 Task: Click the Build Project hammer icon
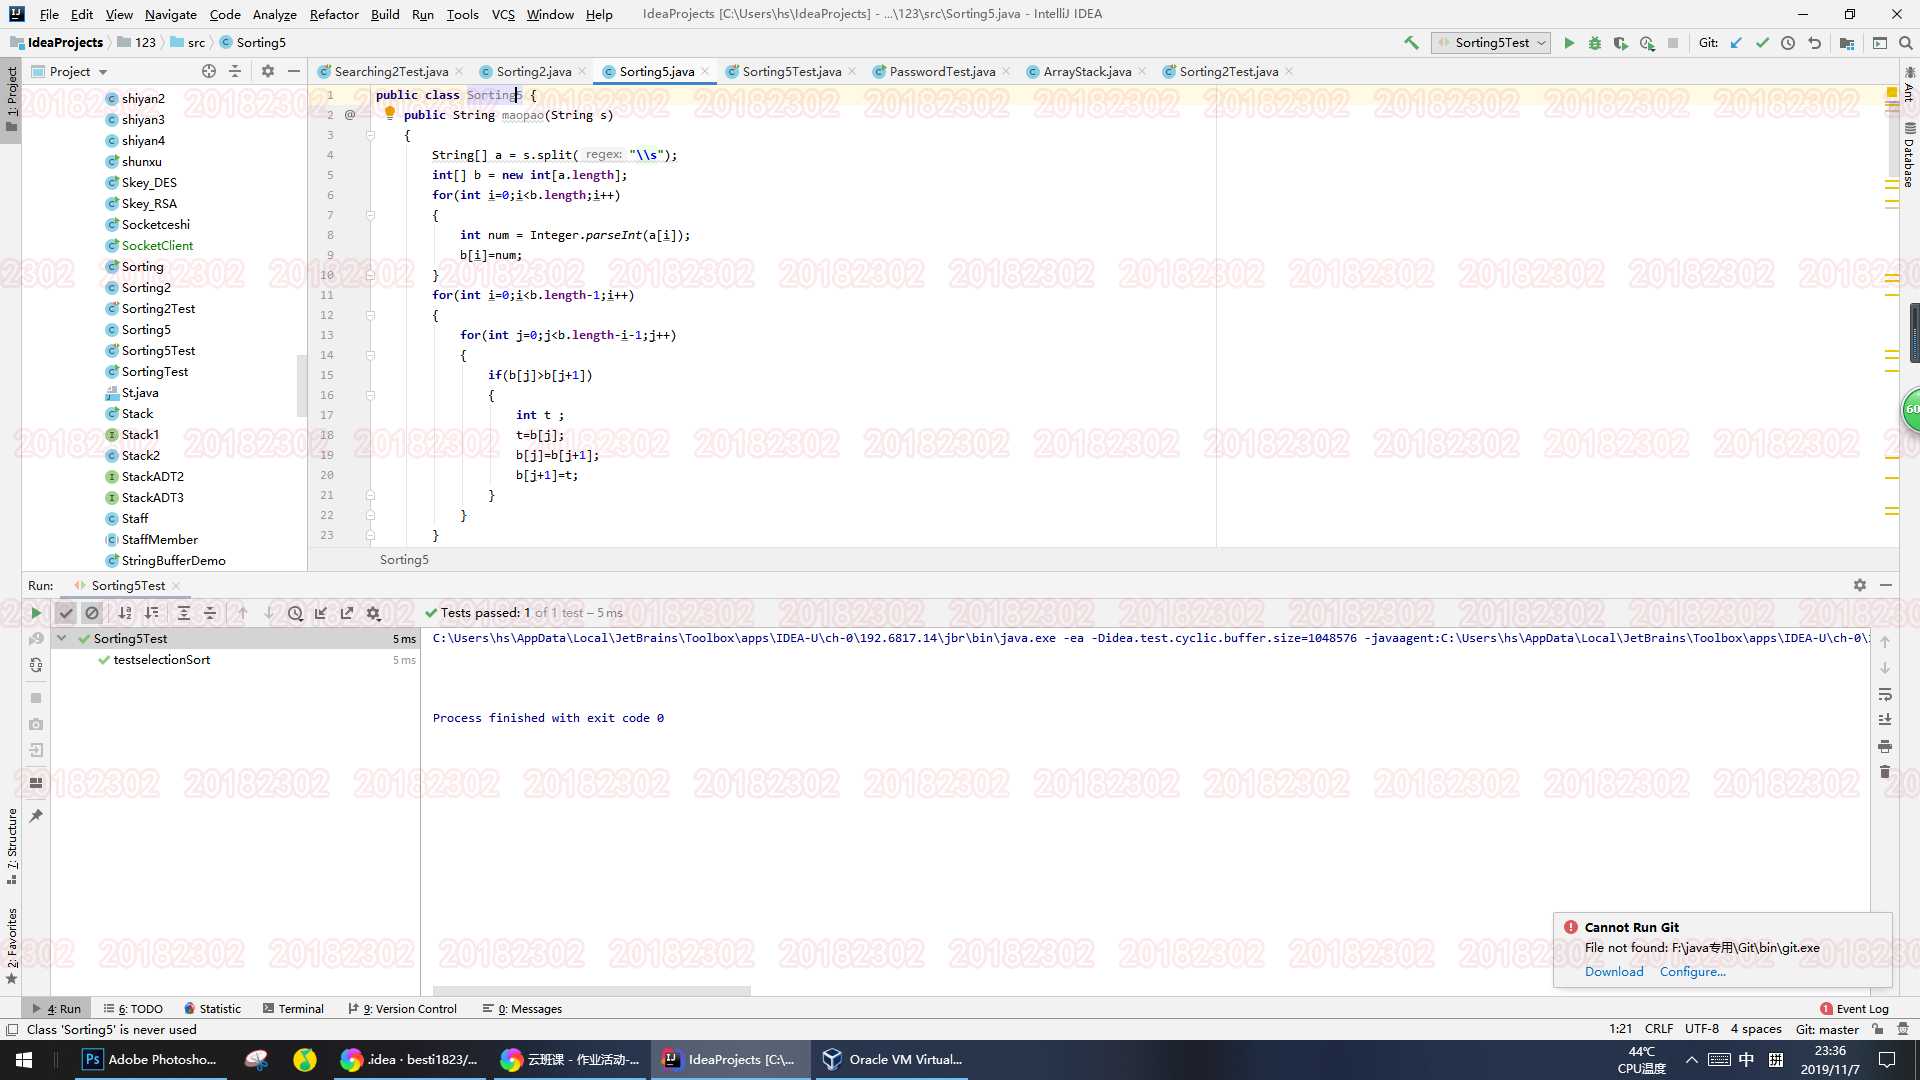click(1411, 43)
